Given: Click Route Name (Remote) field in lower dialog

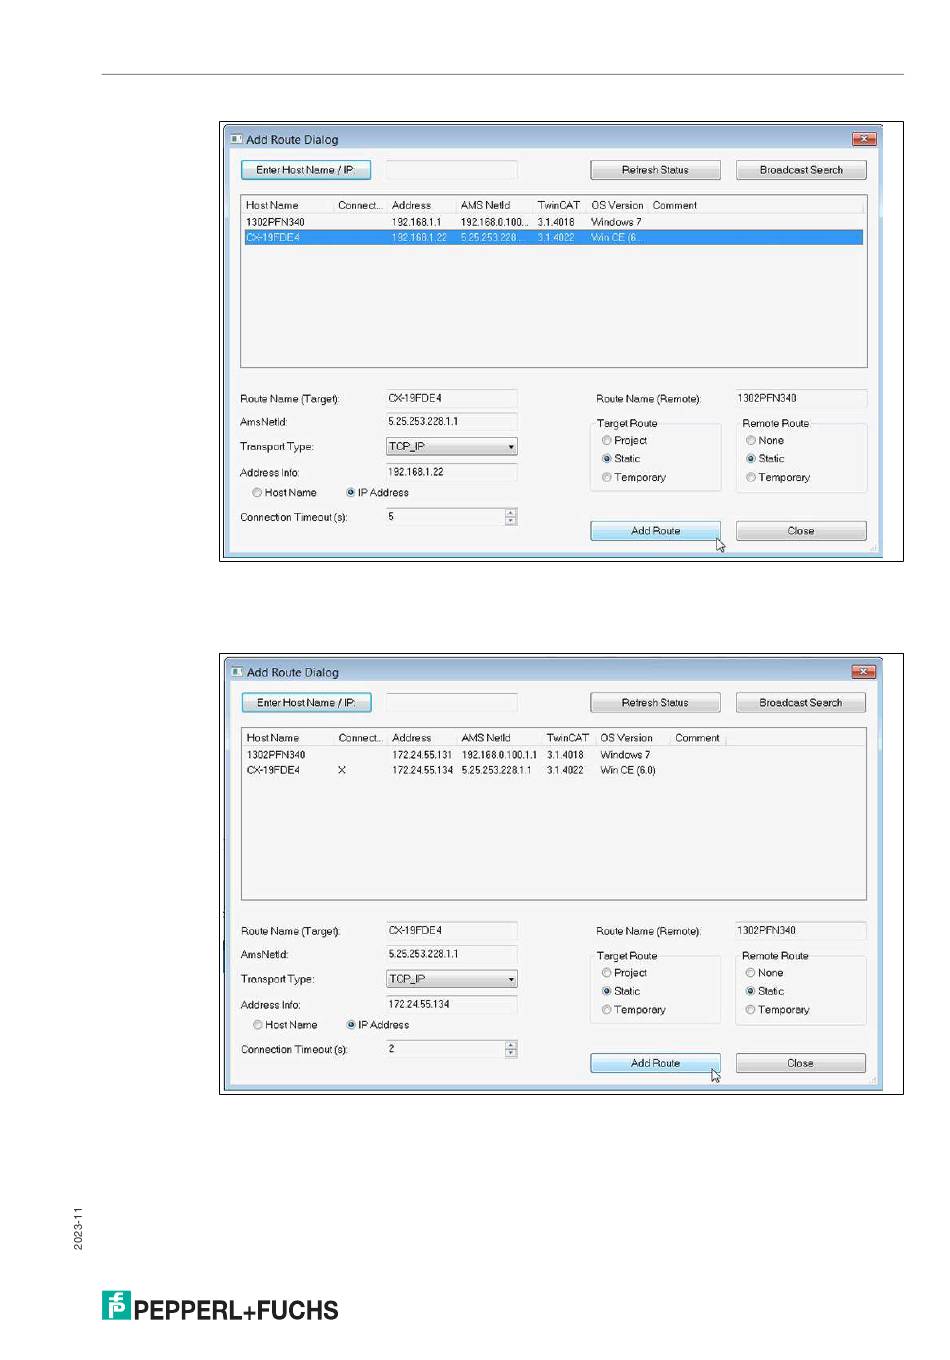Looking at the screenshot, I should pyautogui.click(x=801, y=930).
